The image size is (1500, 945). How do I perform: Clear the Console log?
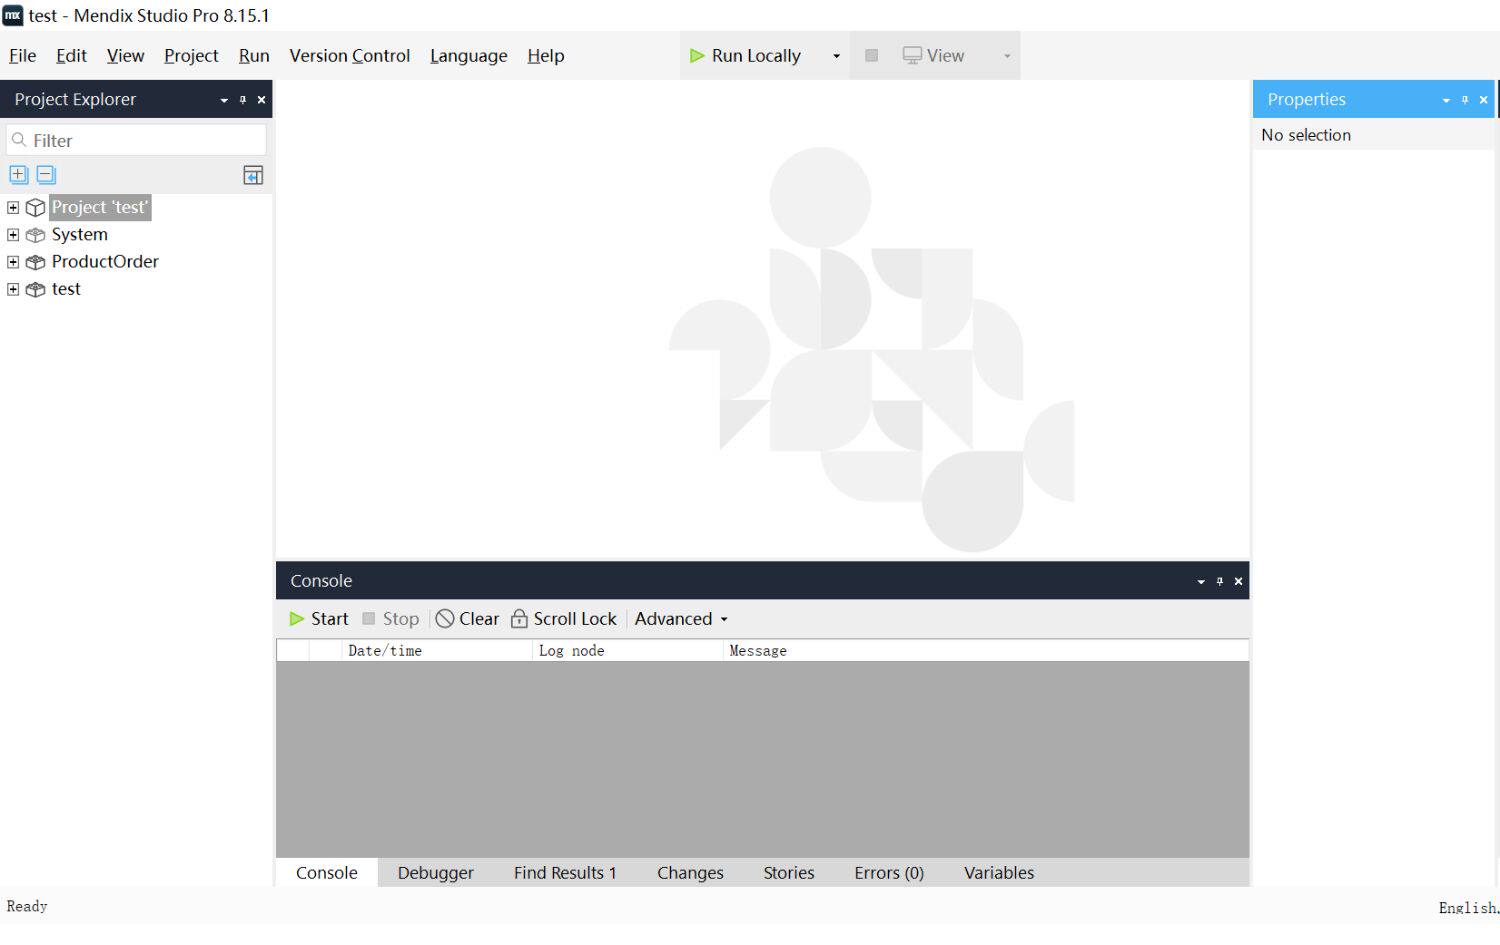(467, 619)
